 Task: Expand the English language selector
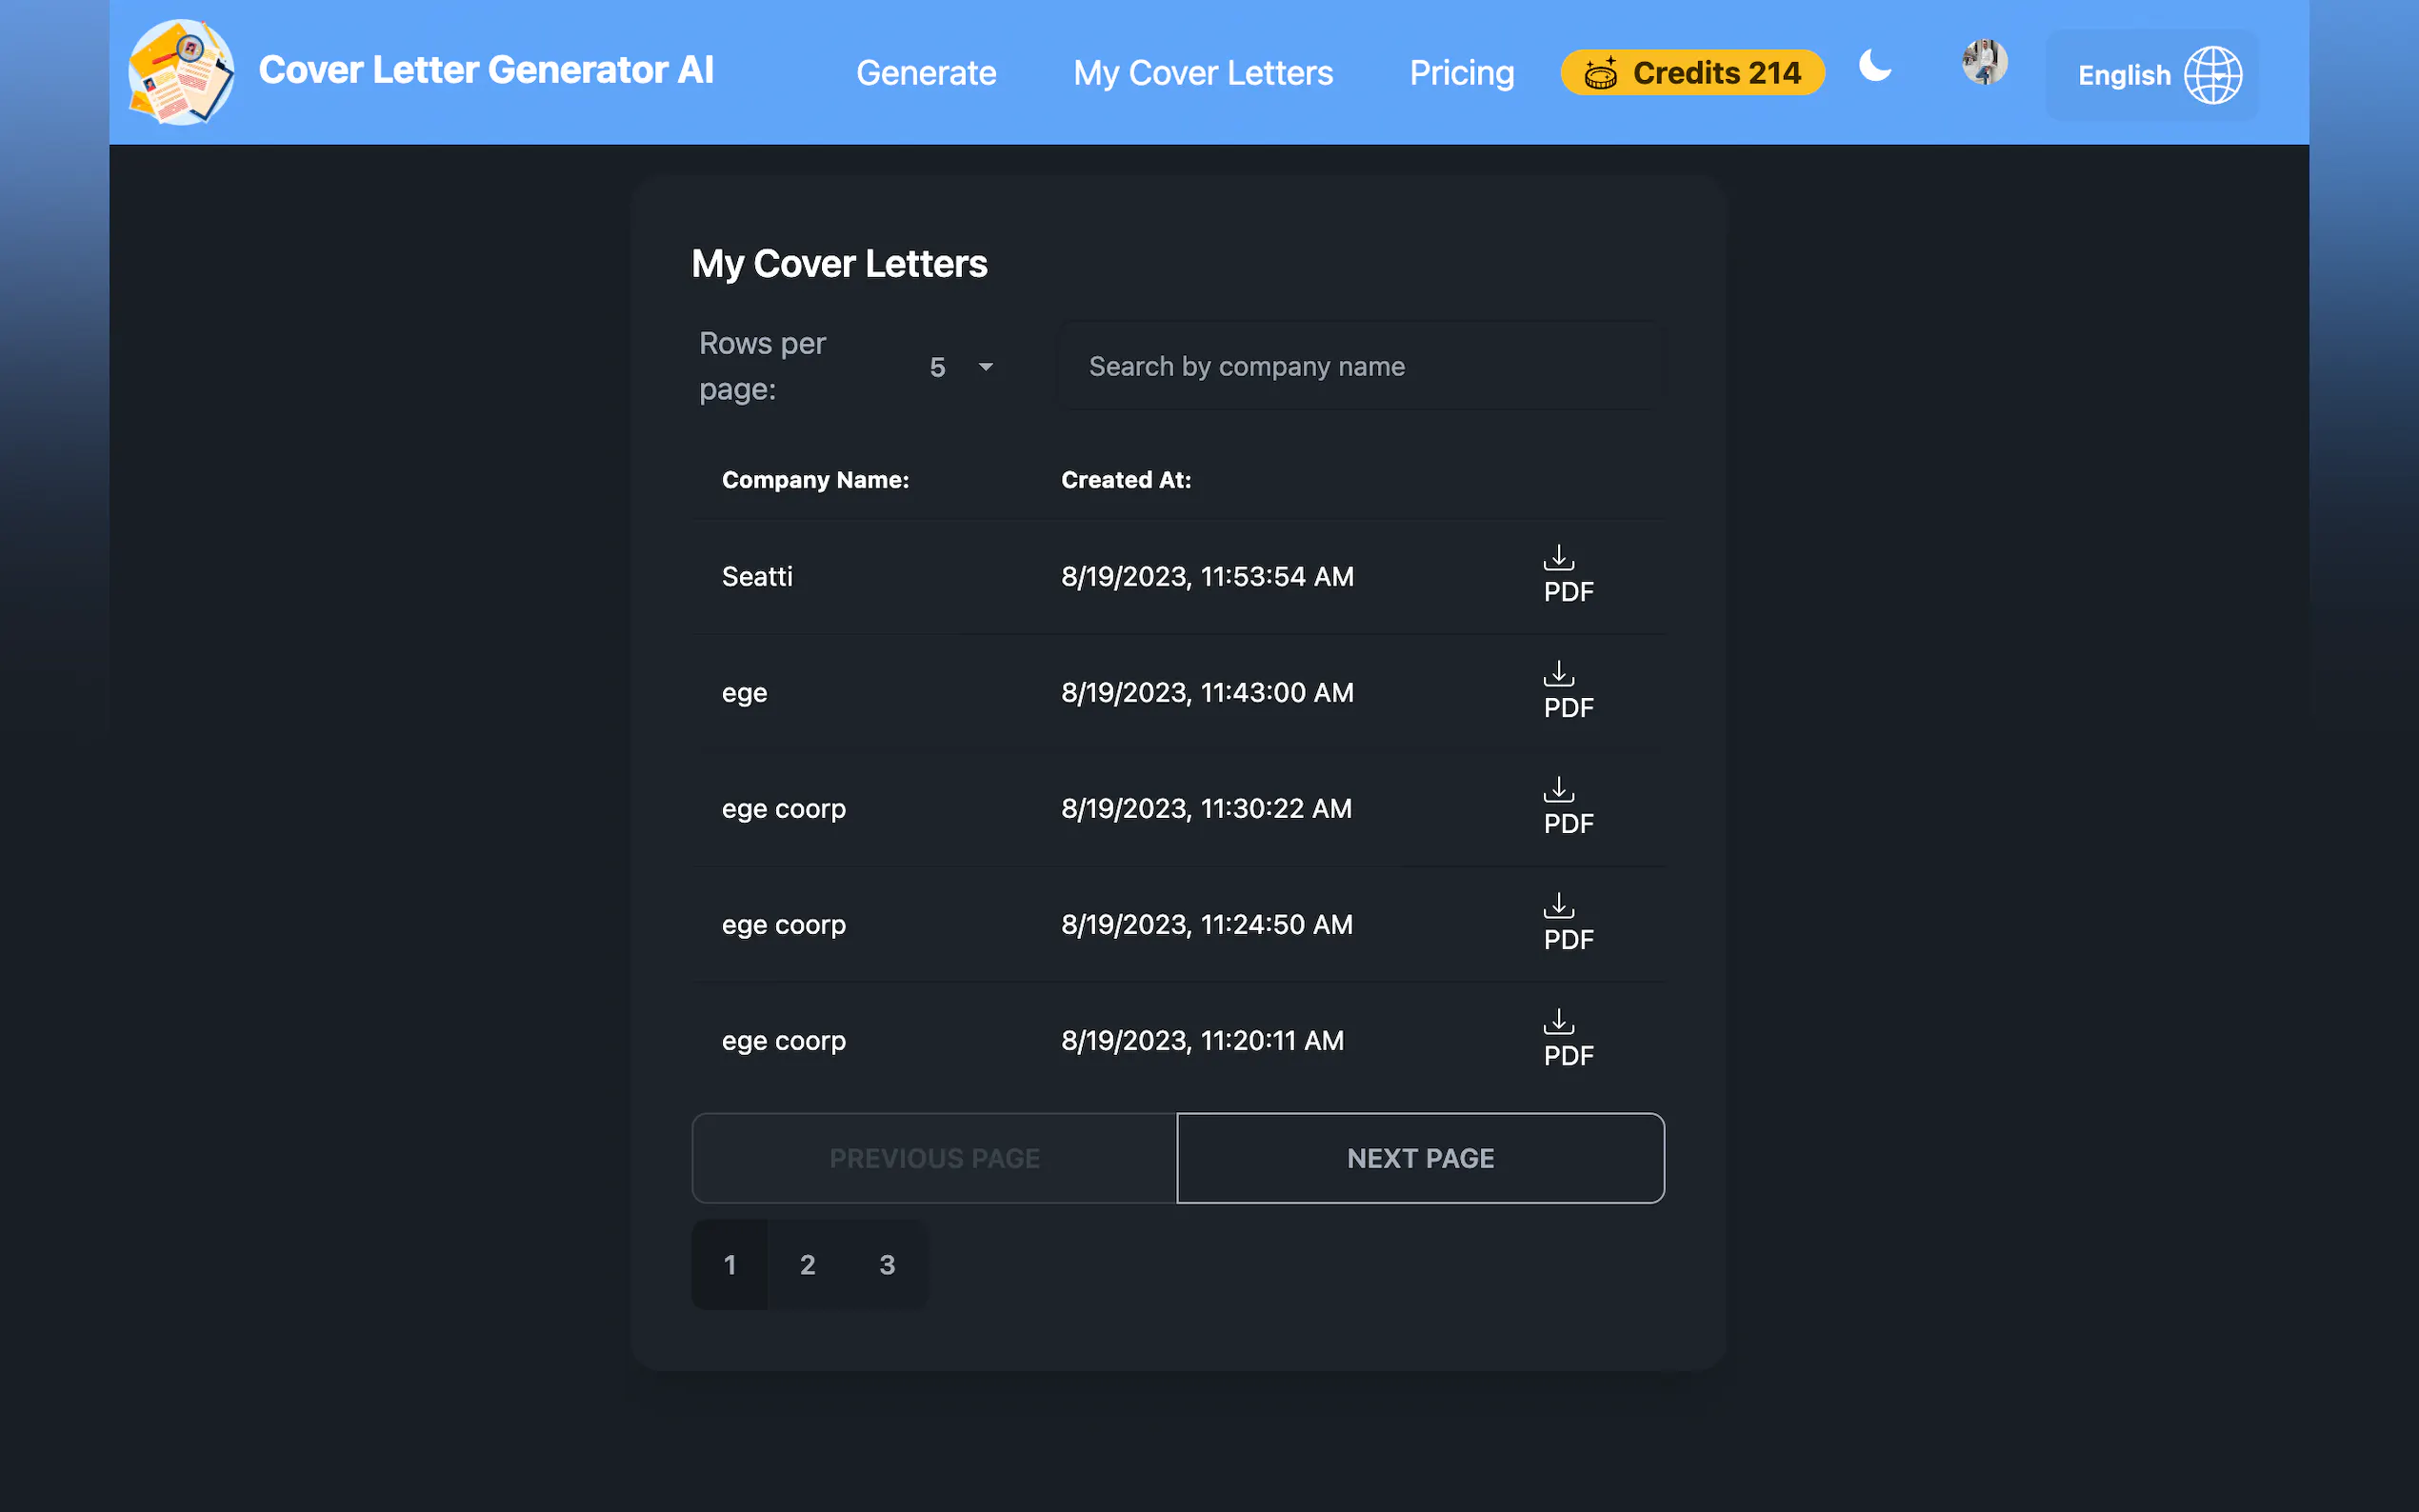pyautogui.click(x=2124, y=75)
